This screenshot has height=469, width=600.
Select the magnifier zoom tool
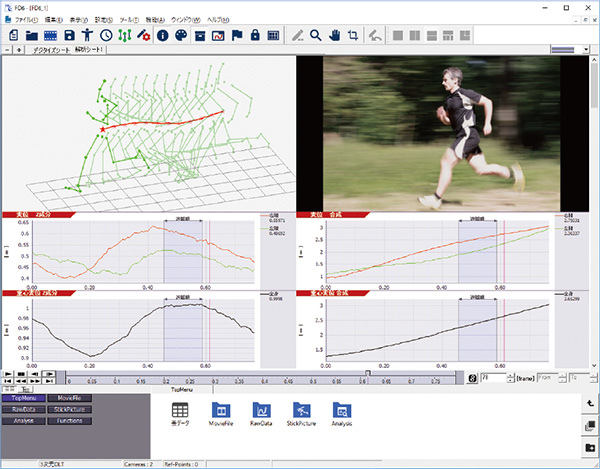[x=315, y=36]
